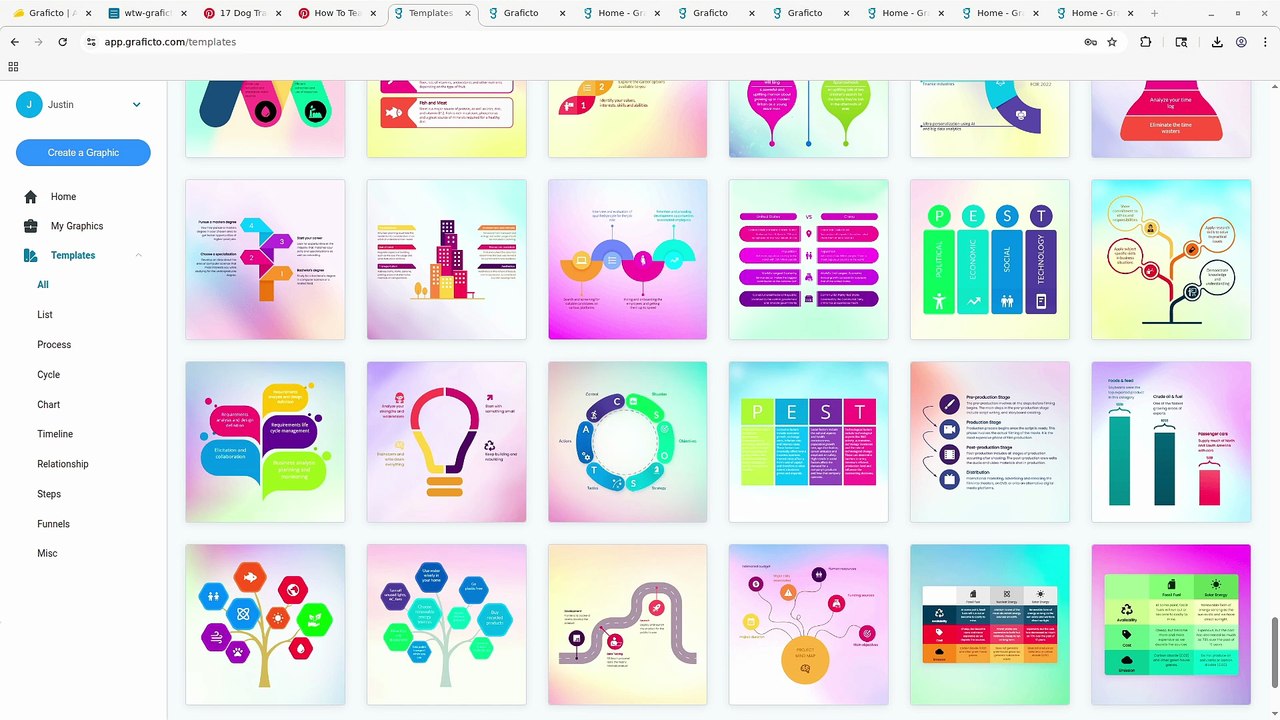
Task: Expand the Justin account dropdown arrow
Action: pos(137,105)
